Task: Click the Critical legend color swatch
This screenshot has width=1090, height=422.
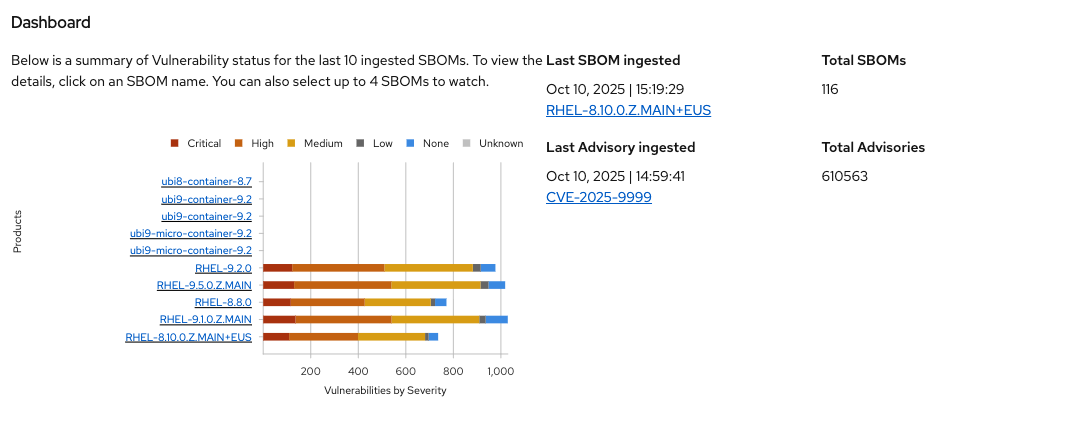Action: [175, 143]
